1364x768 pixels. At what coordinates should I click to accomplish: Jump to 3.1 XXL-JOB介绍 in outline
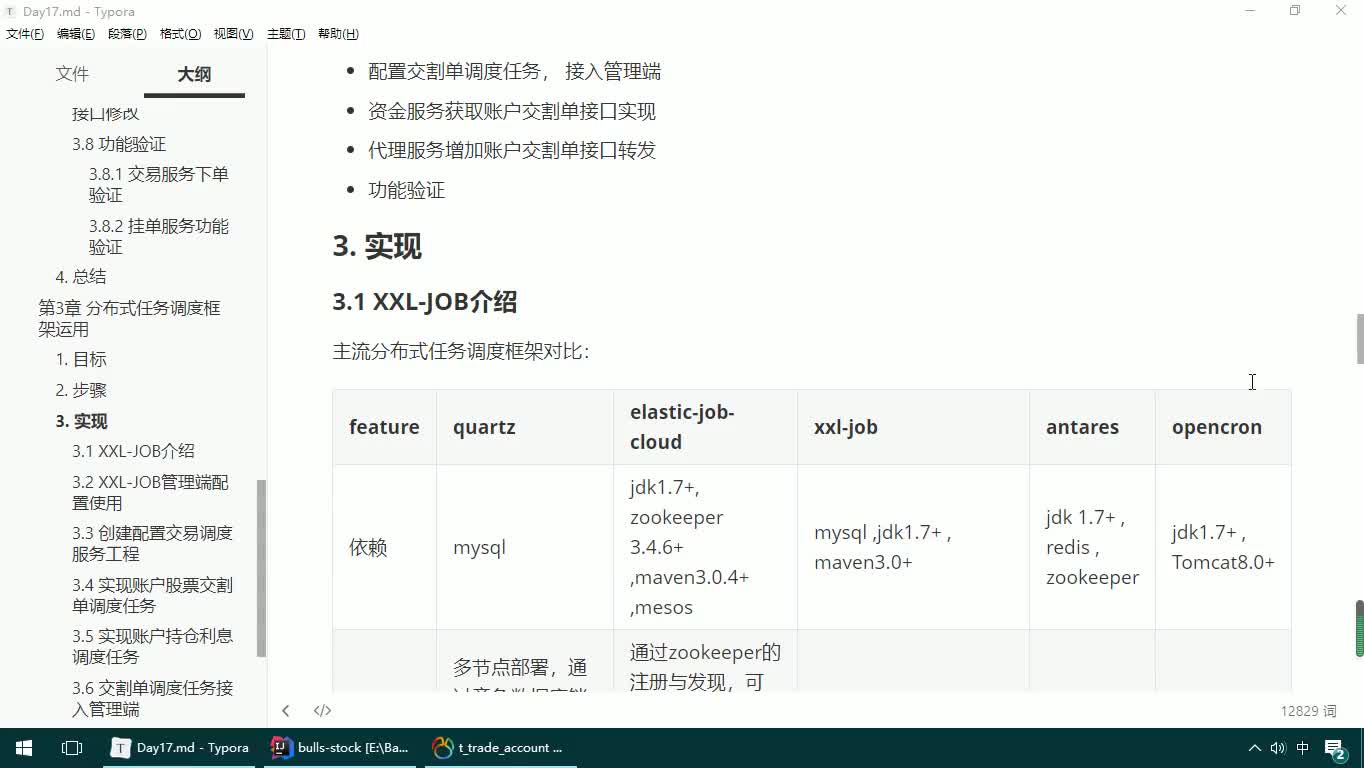coord(133,451)
